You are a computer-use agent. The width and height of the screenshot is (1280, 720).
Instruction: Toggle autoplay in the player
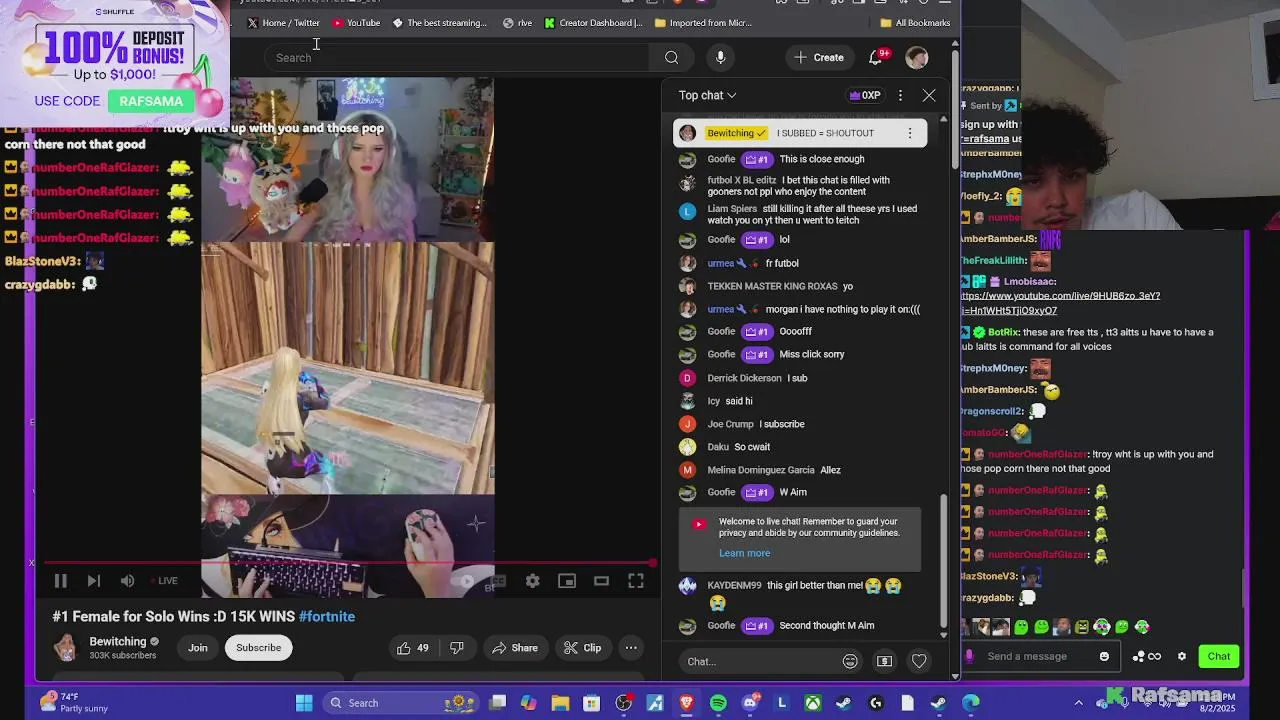coord(463,581)
